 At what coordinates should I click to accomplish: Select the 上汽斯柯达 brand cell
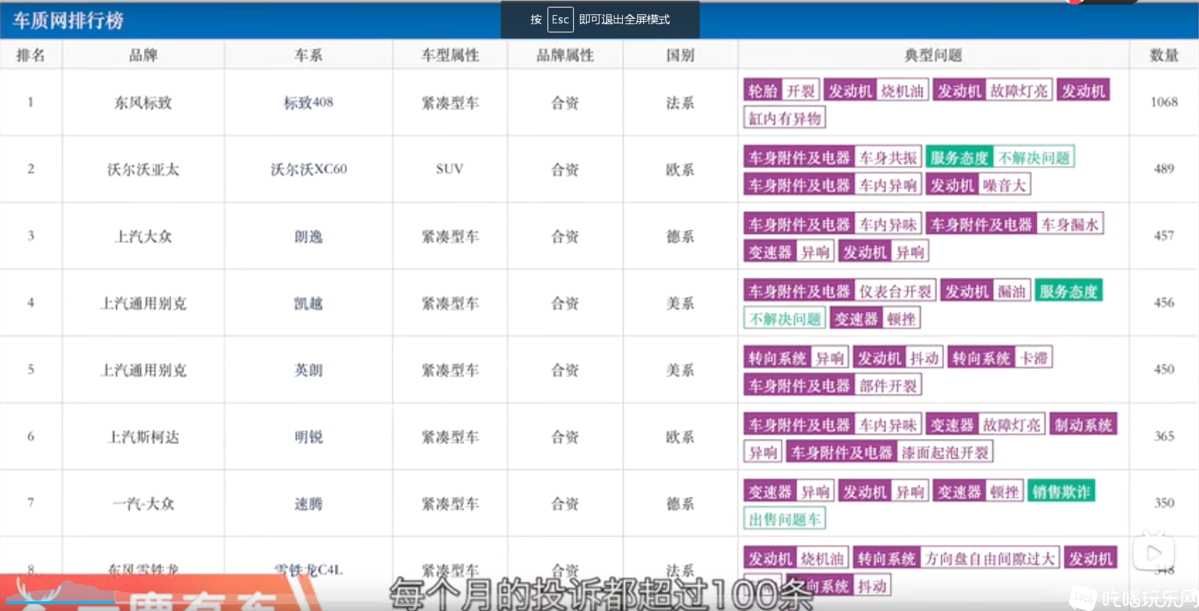point(143,437)
